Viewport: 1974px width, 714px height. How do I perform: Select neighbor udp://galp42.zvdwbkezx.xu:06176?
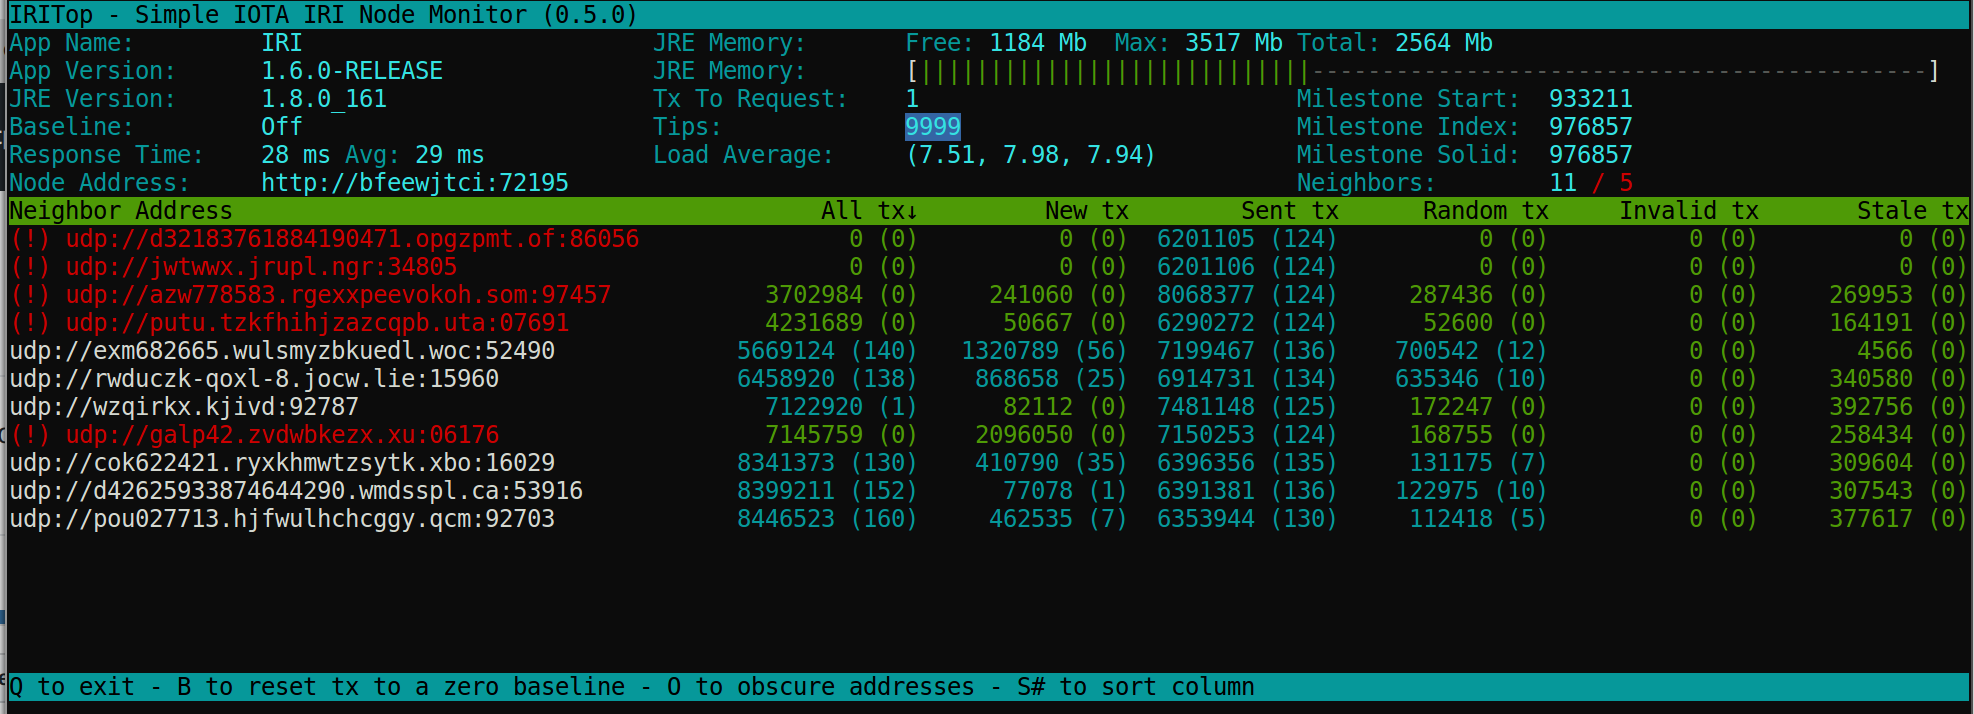254,435
